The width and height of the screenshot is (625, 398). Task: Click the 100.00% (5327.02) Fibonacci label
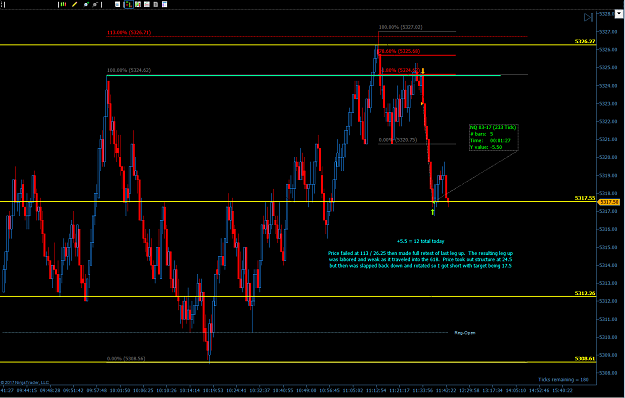[x=400, y=27]
